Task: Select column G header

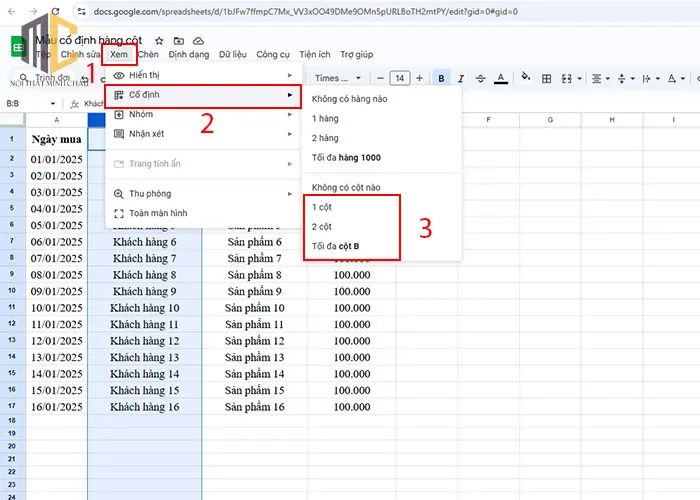Action: click(550, 120)
